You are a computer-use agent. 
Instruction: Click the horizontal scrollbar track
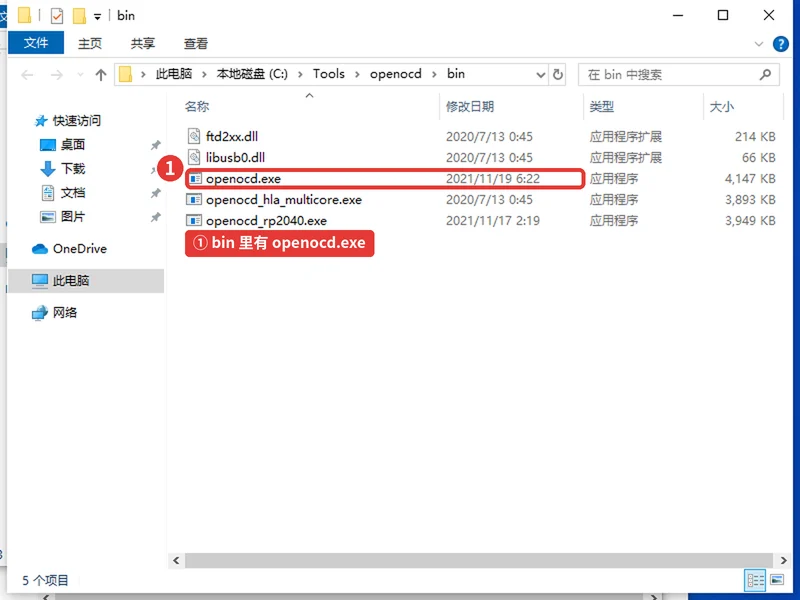coord(479,560)
